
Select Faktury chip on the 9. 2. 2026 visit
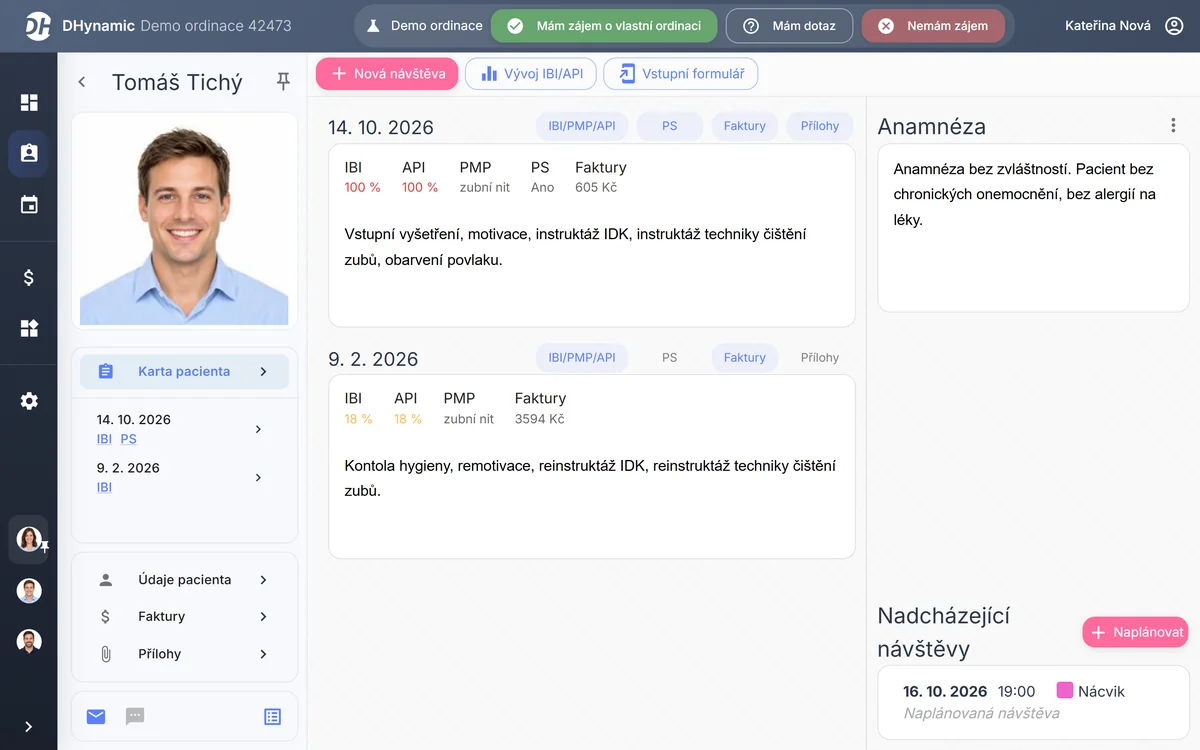(745, 357)
